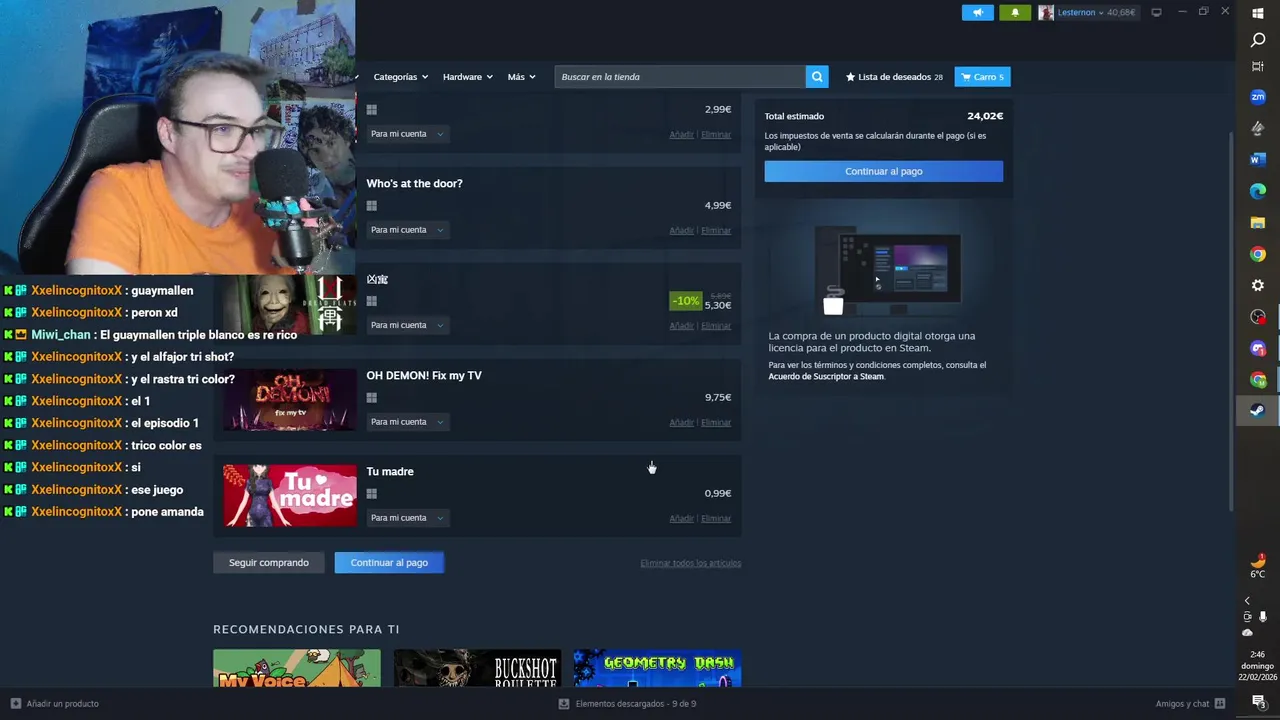Click the Tu madre title text

click(x=390, y=472)
